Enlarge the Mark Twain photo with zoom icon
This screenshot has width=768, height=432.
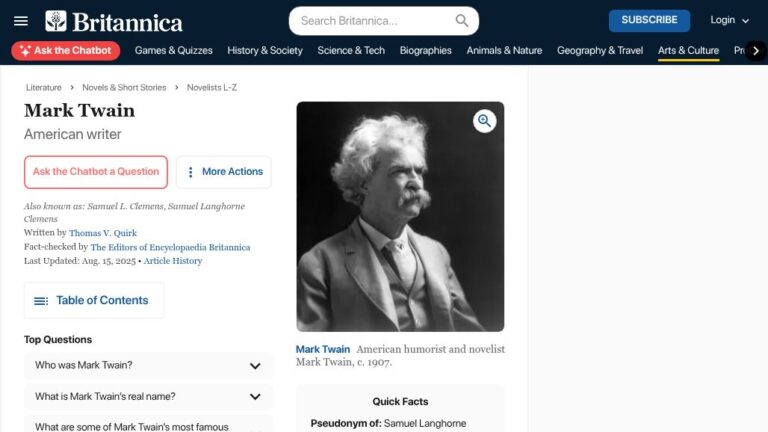484,120
